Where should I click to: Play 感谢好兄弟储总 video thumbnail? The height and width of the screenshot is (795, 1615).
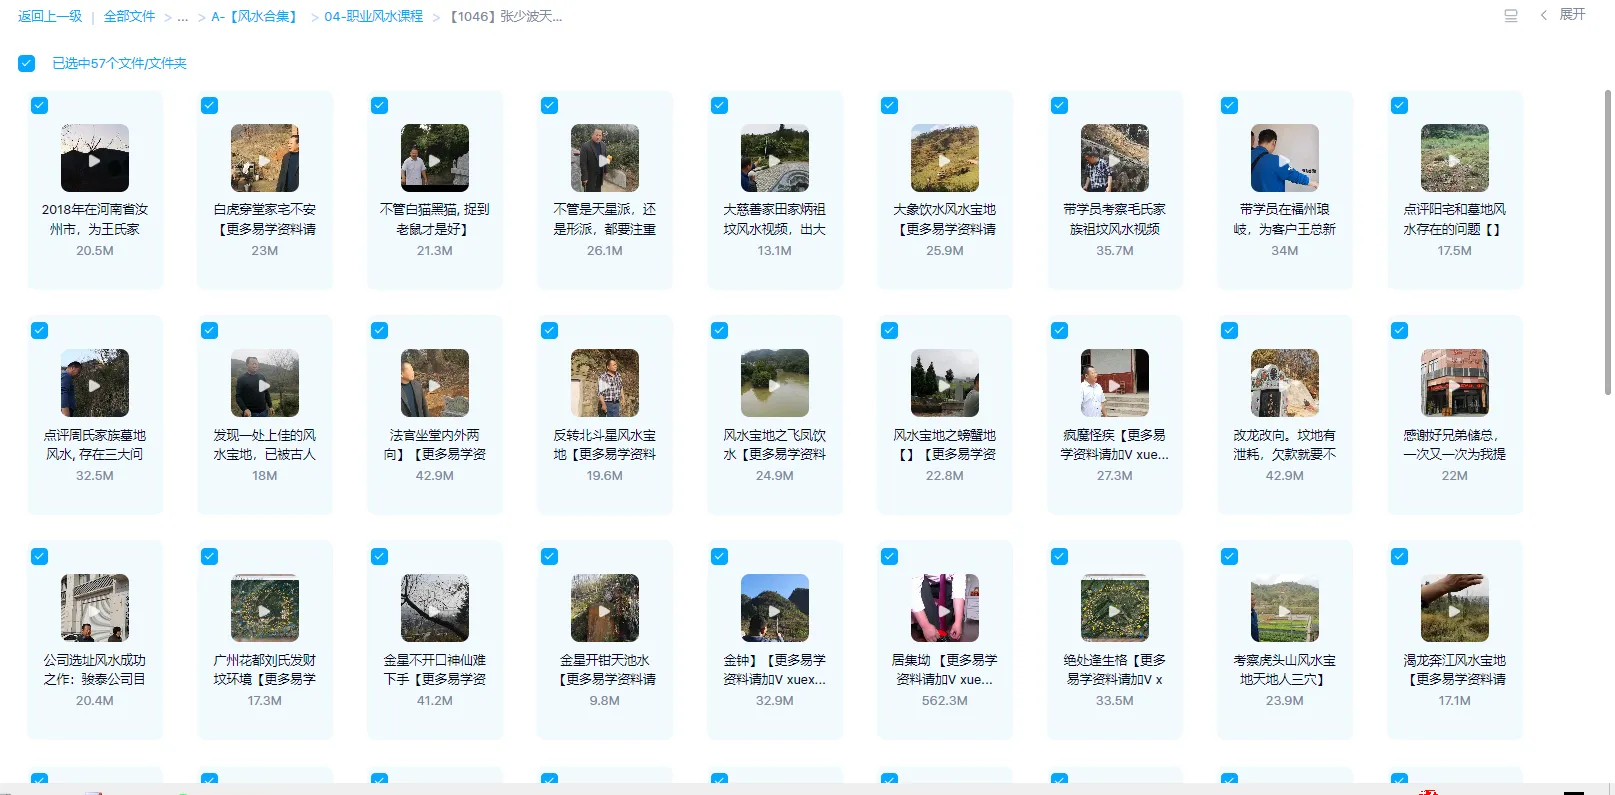tap(1455, 383)
